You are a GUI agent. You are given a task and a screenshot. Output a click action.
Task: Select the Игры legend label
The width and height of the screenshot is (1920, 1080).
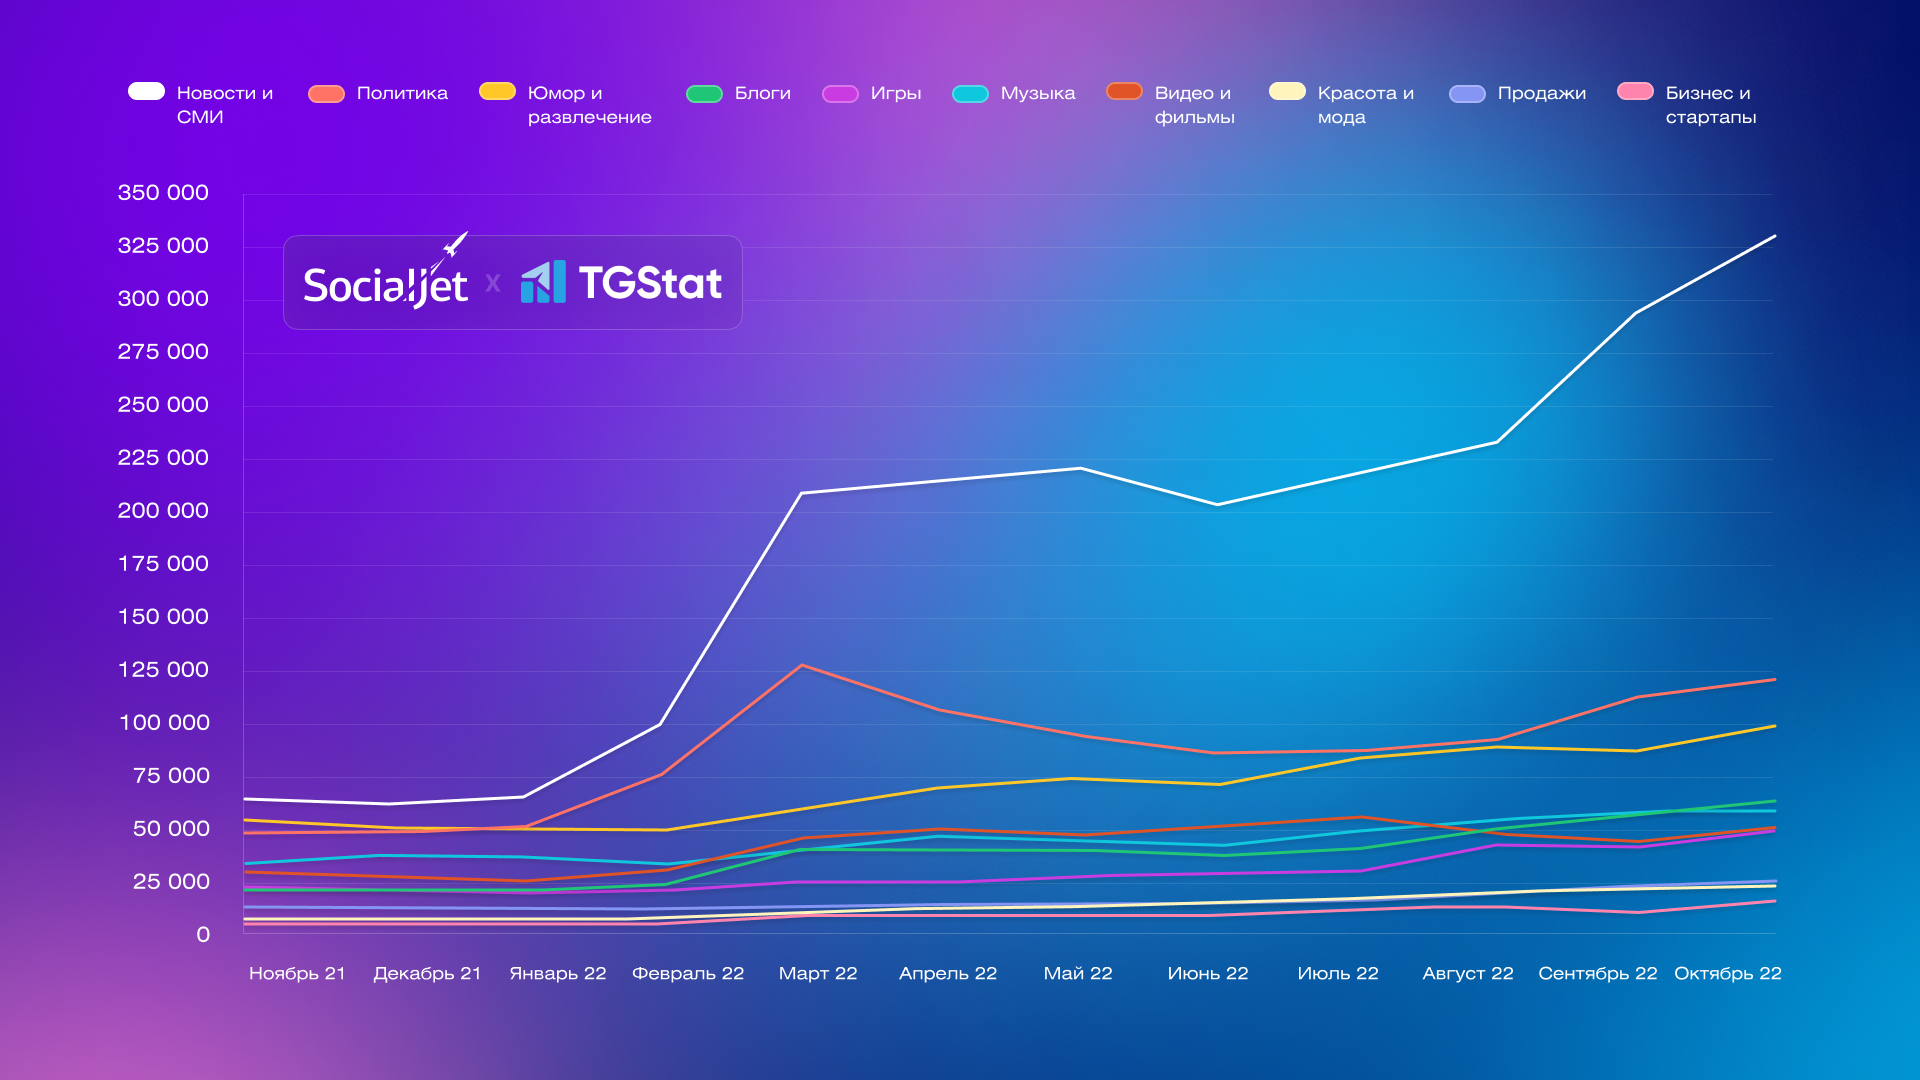[895, 93]
